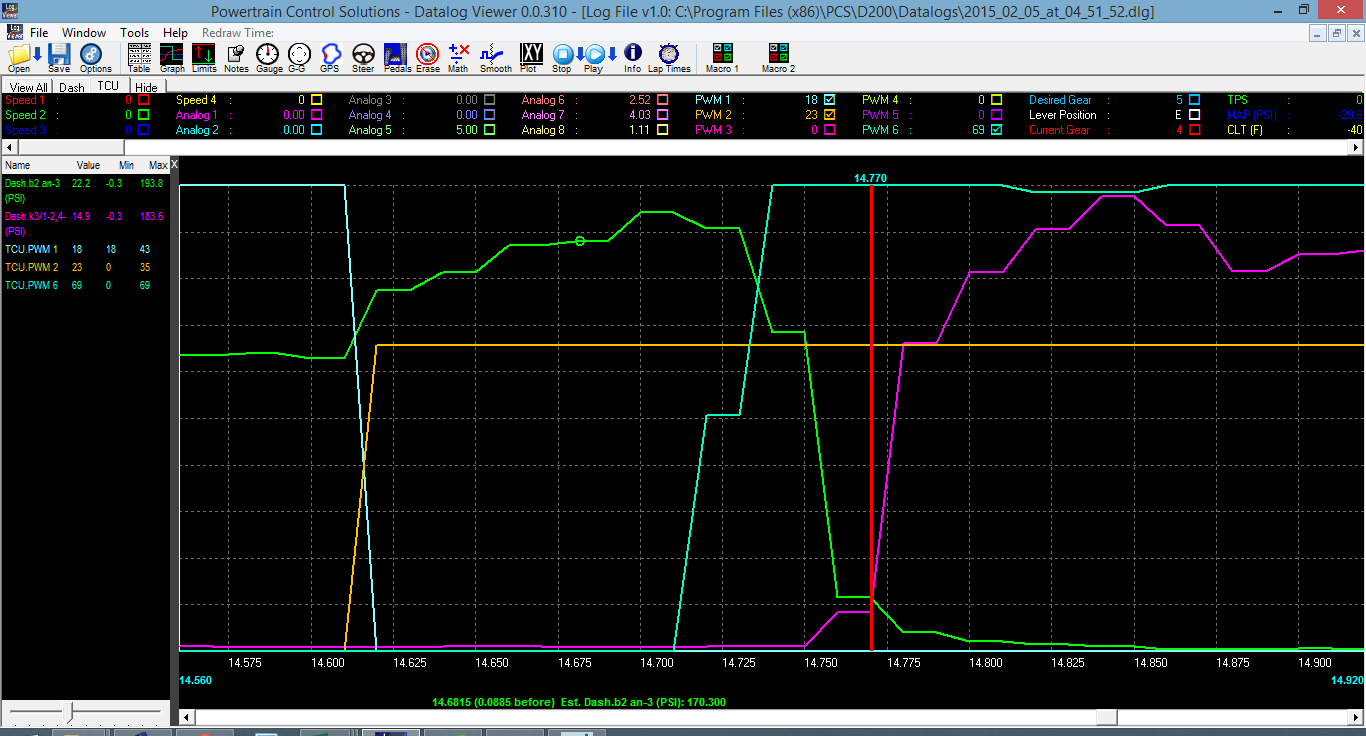The height and width of the screenshot is (736, 1366).
Task: Open the dropdown arrow next to Stop
Action: tap(579, 54)
